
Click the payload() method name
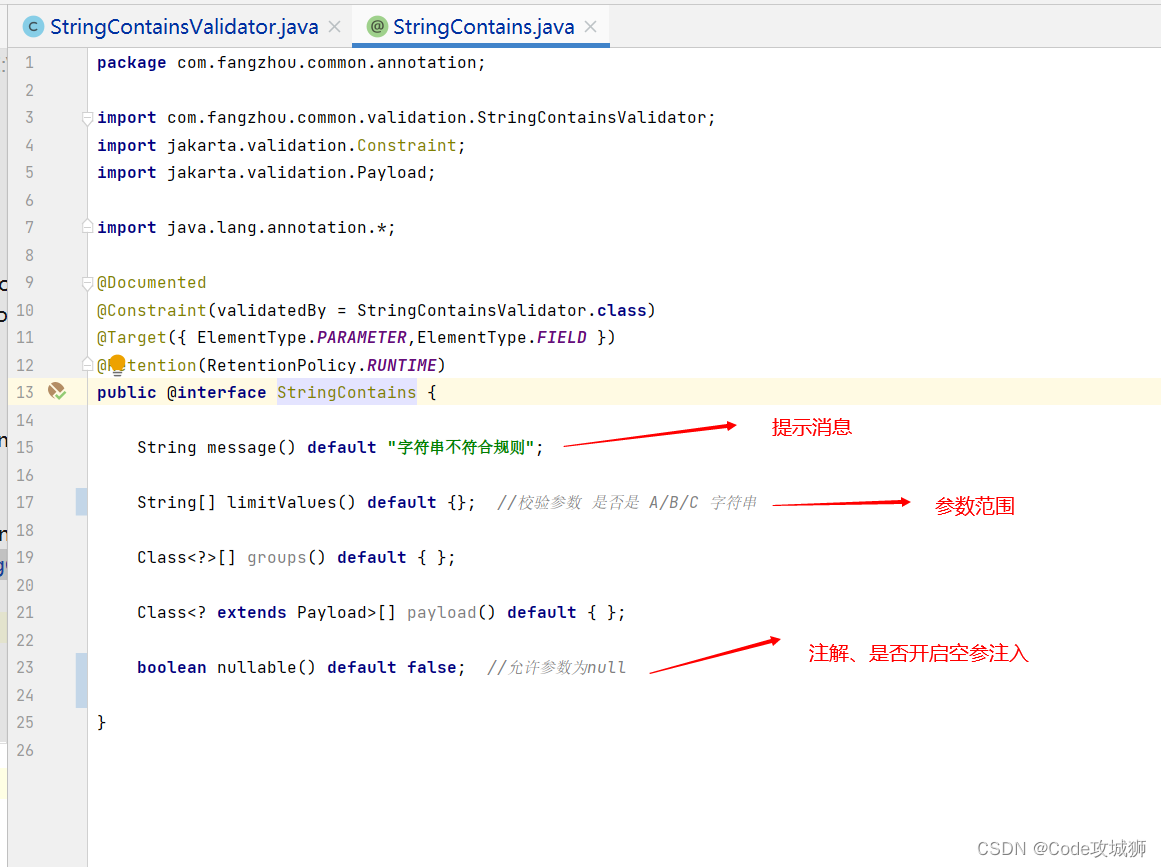[451, 613]
